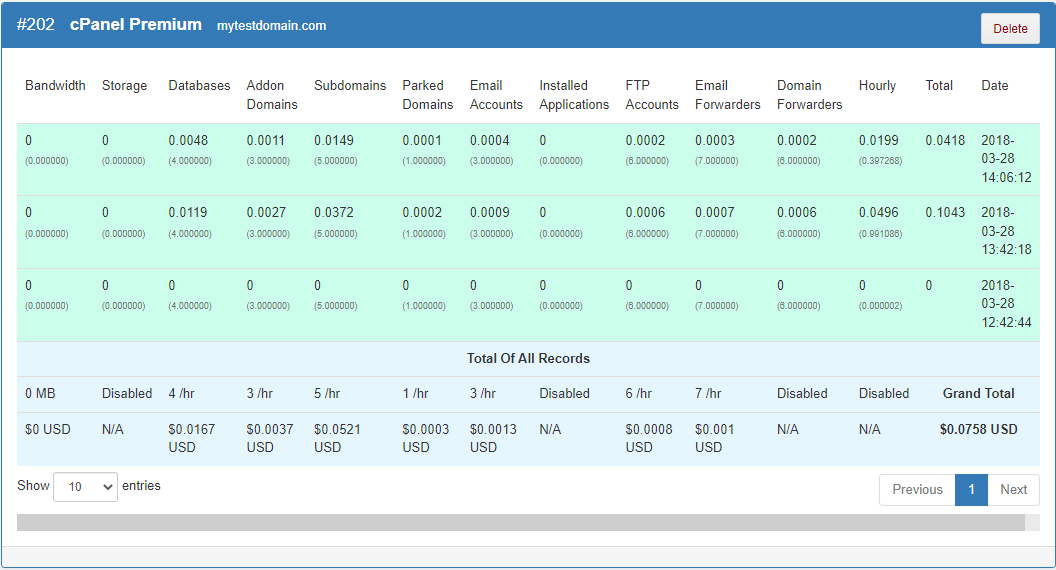Click the (0.991086) hourly sub-value
This screenshot has width=1056, height=570.
(880, 234)
